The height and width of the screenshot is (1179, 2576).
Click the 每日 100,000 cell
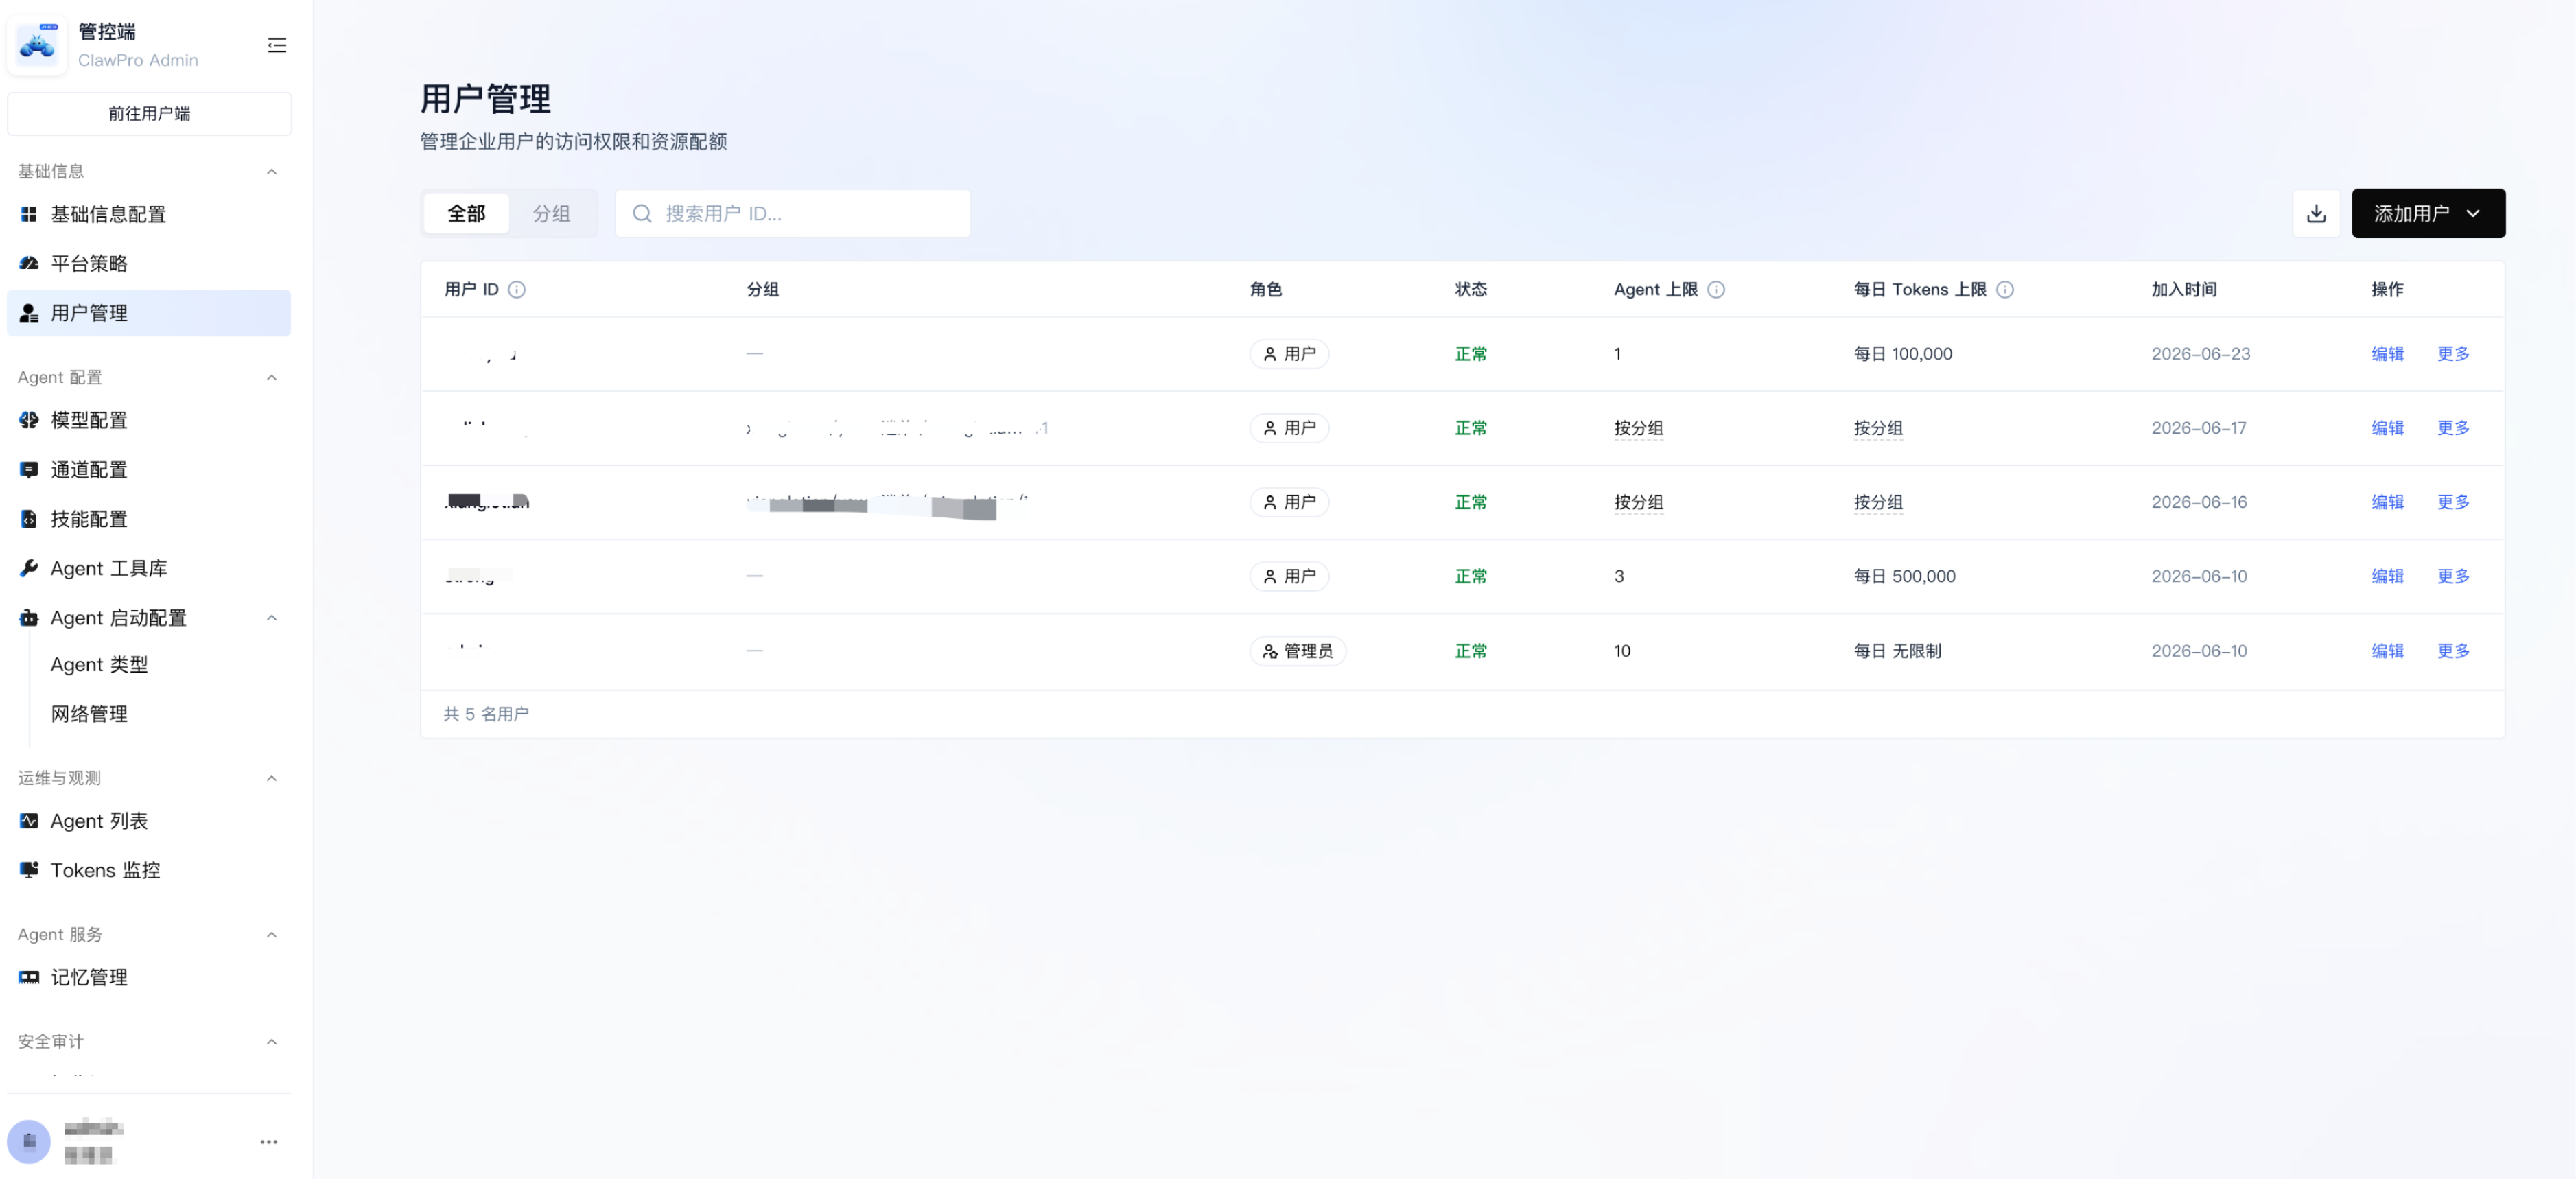[1903, 354]
